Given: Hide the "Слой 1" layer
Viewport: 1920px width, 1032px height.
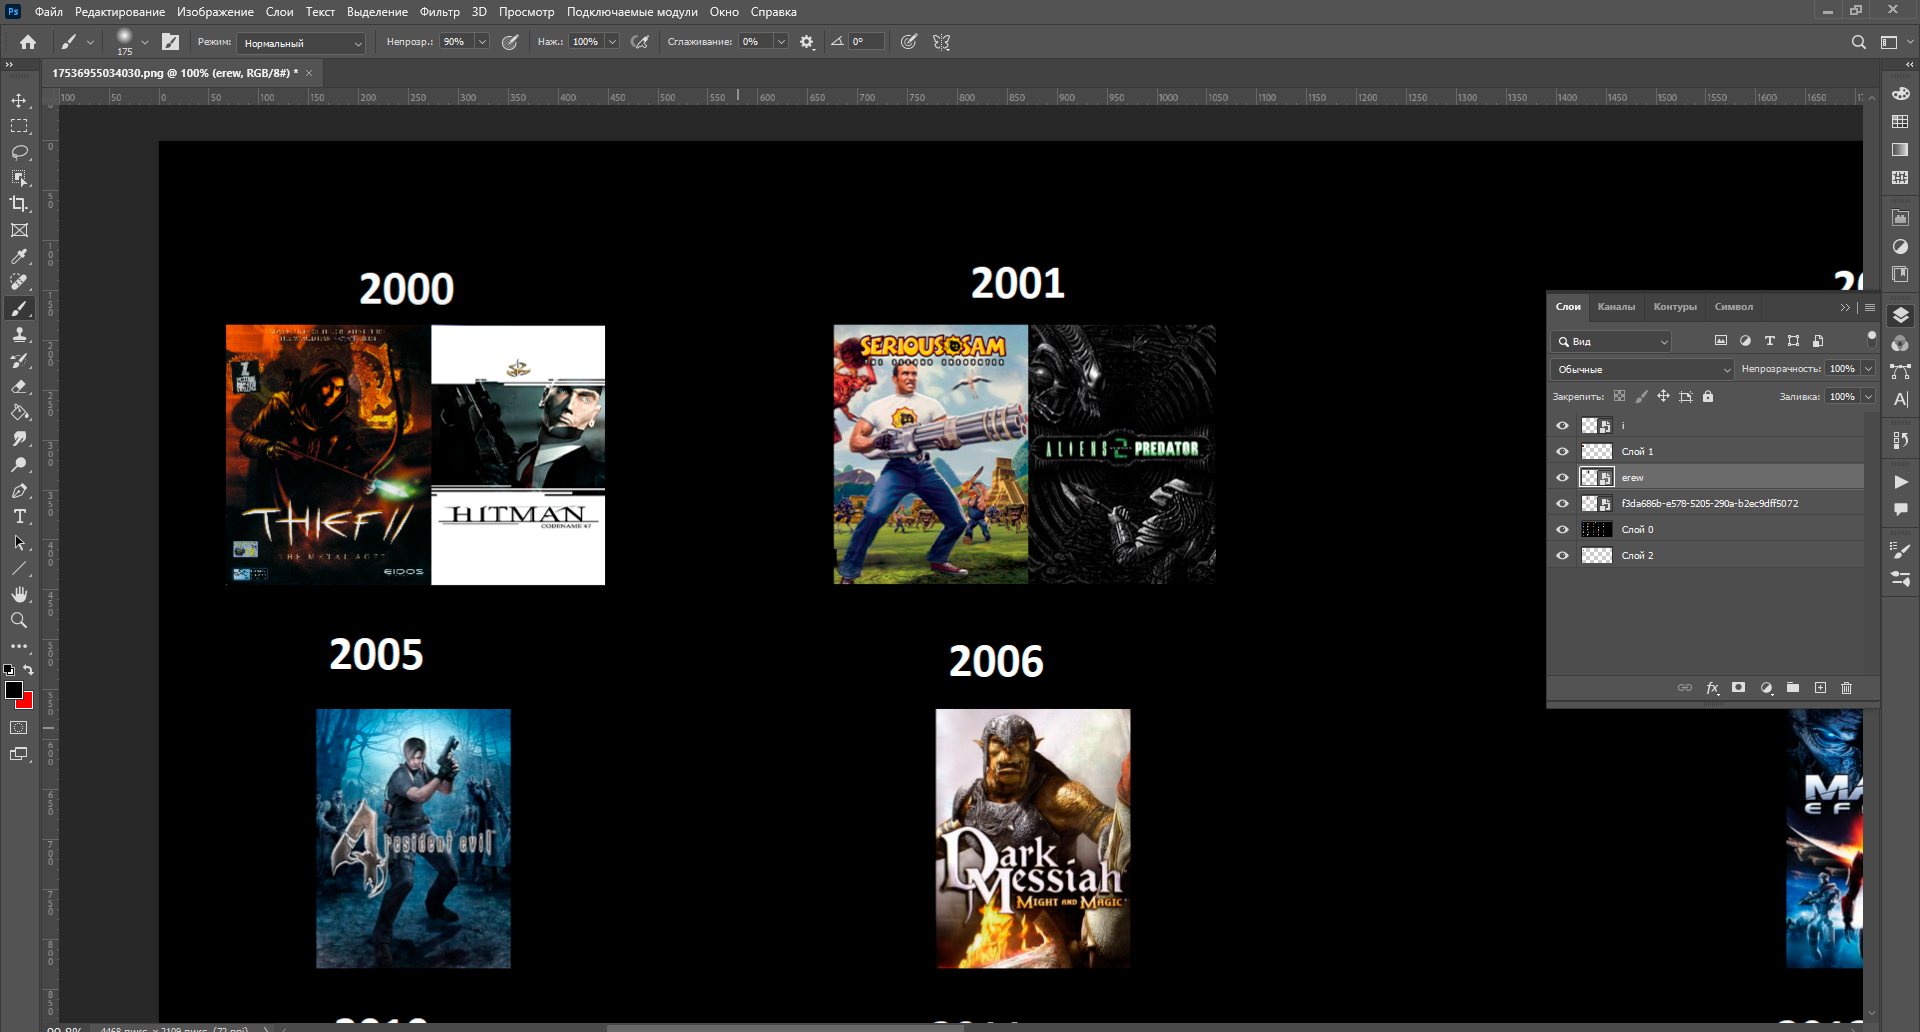Looking at the screenshot, I should (1562, 452).
